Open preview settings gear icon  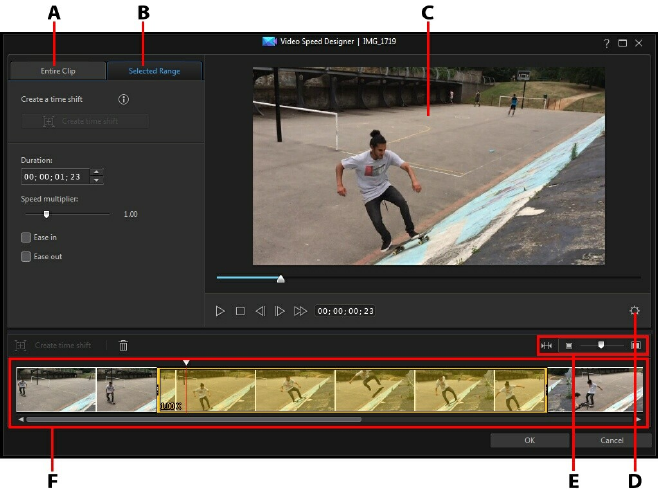pyautogui.click(x=634, y=311)
